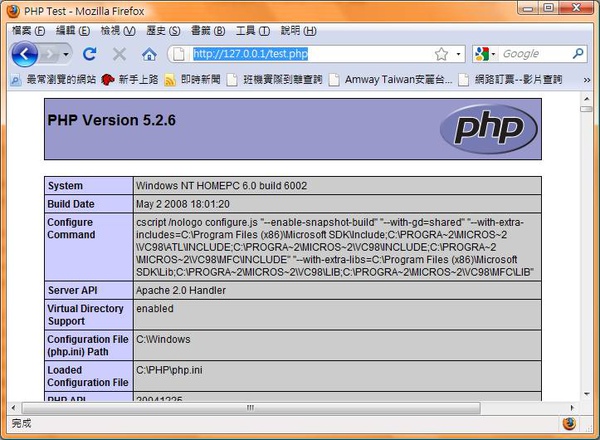Viewport: 600px width, 440px height.
Task: Click the Firefox icon in status bar
Action: pyautogui.click(x=569, y=424)
